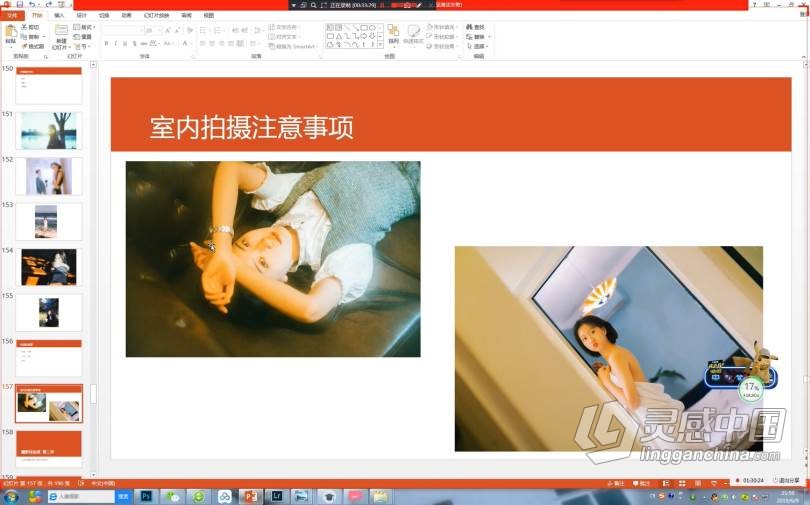
Task: Toggle Italic formatting
Action: click(115, 43)
